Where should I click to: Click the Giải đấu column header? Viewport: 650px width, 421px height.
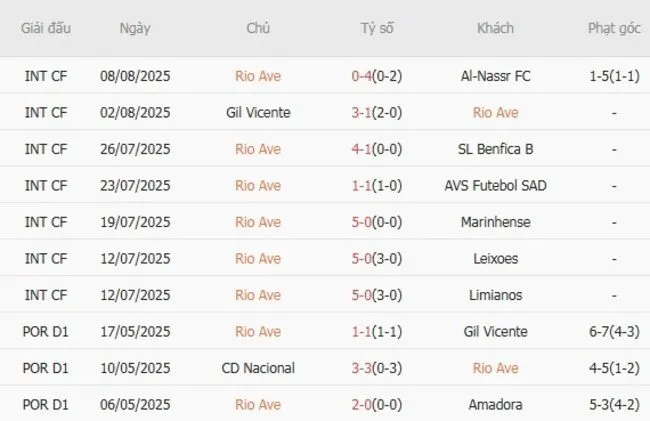(x=45, y=28)
